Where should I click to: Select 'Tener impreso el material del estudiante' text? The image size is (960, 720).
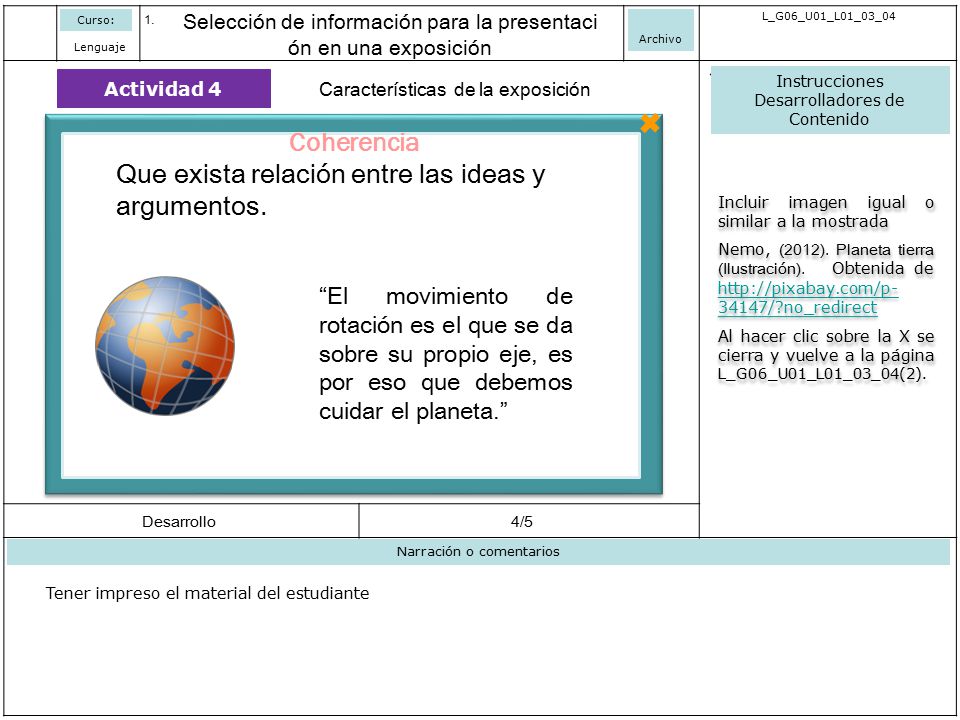[x=207, y=593]
